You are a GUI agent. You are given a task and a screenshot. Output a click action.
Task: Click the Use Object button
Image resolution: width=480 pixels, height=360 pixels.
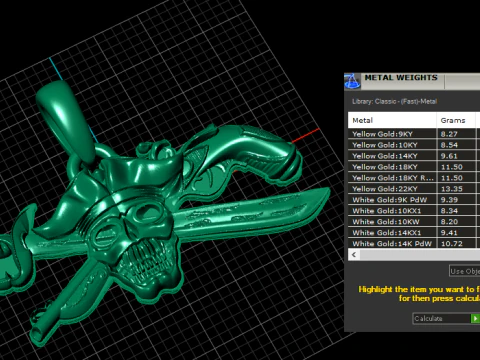[465, 271]
